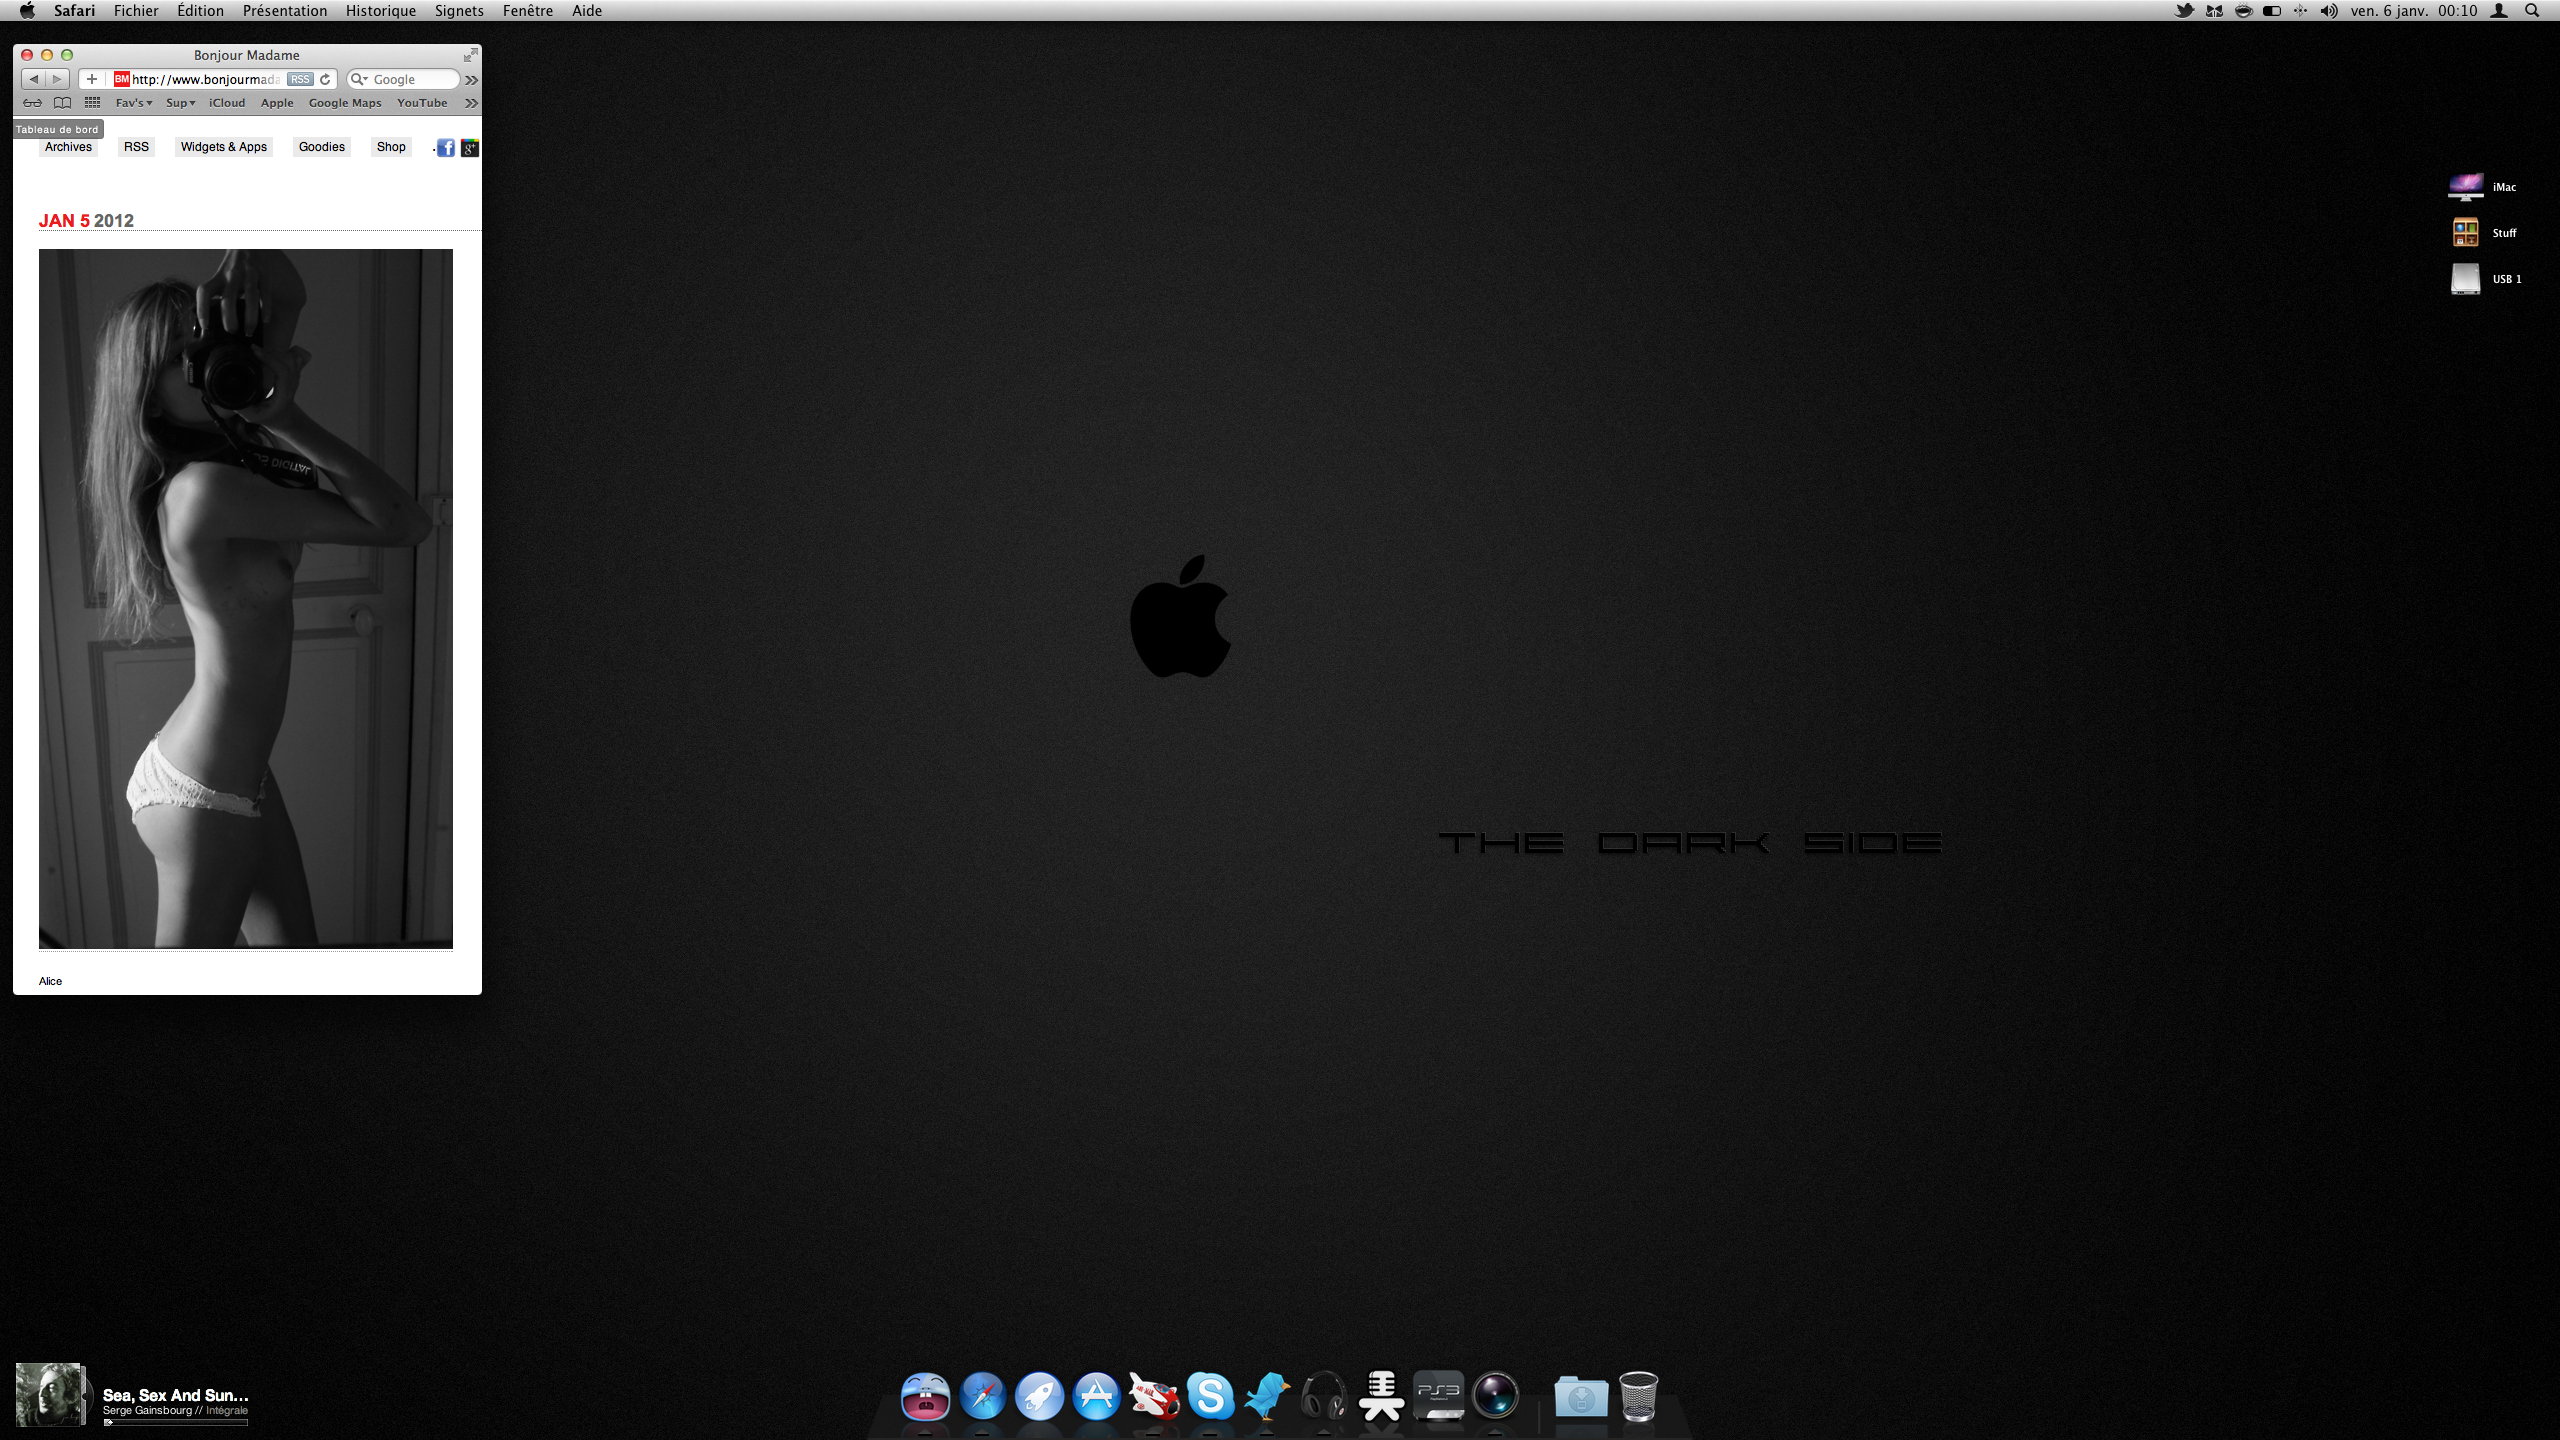
Task: Open the Safari menu
Action: [75, 11]
